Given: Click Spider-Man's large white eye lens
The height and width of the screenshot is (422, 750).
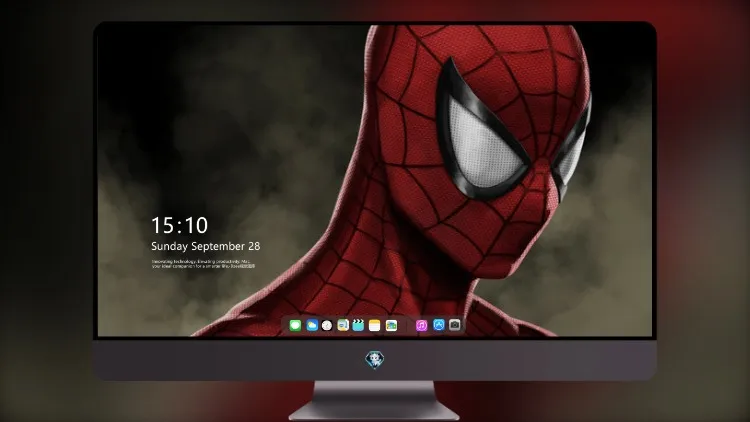Looking at the screenshot, I should pos(481,144).
